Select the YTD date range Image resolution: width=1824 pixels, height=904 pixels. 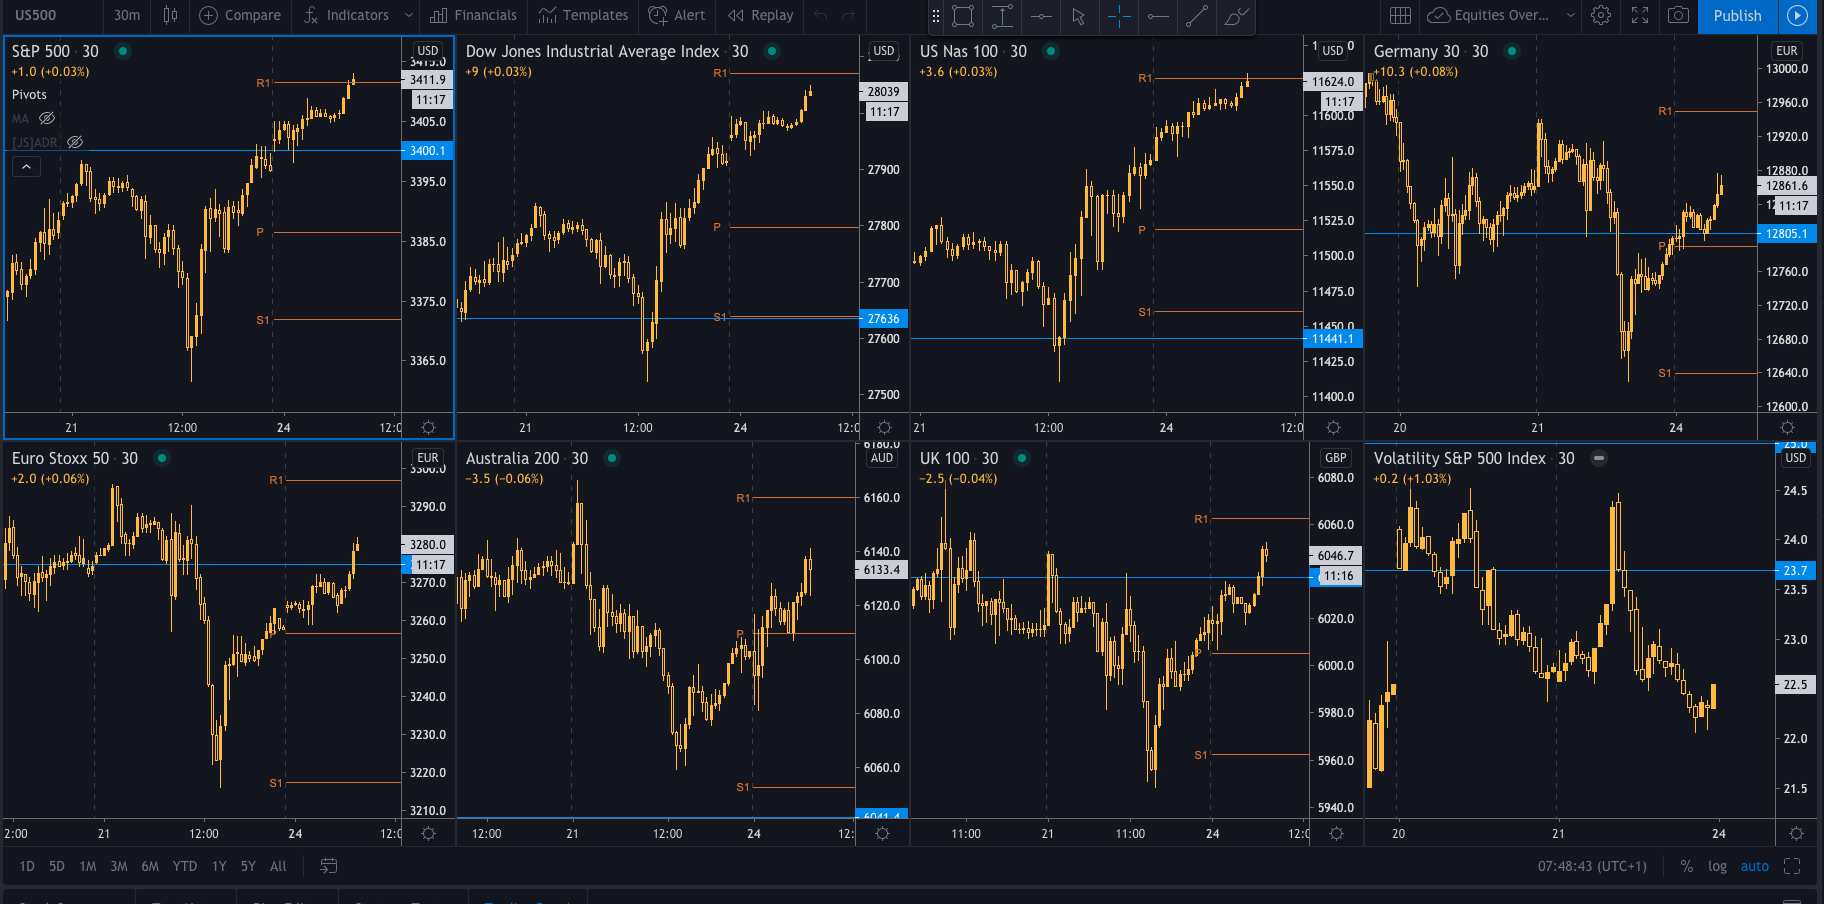185,866
